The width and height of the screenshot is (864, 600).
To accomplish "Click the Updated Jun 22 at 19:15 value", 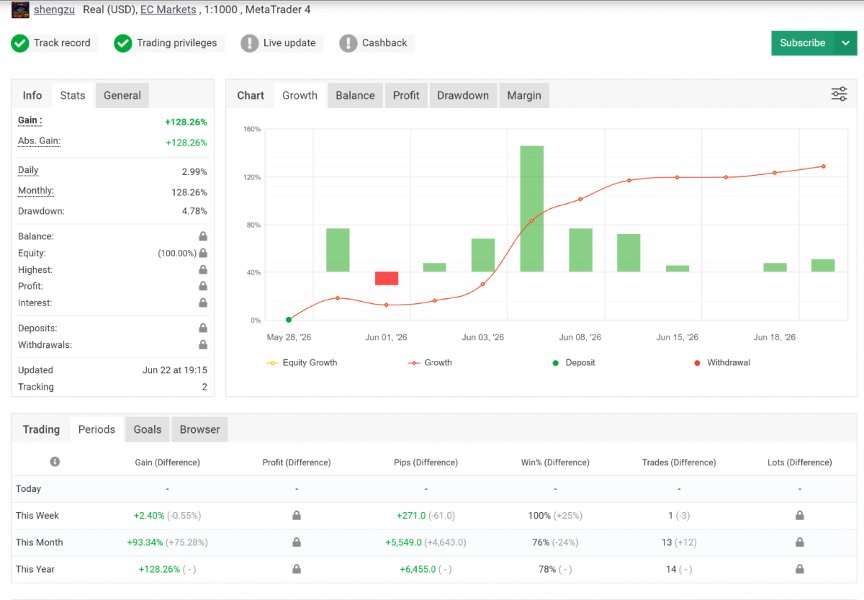I will click(x=175, y=370).
